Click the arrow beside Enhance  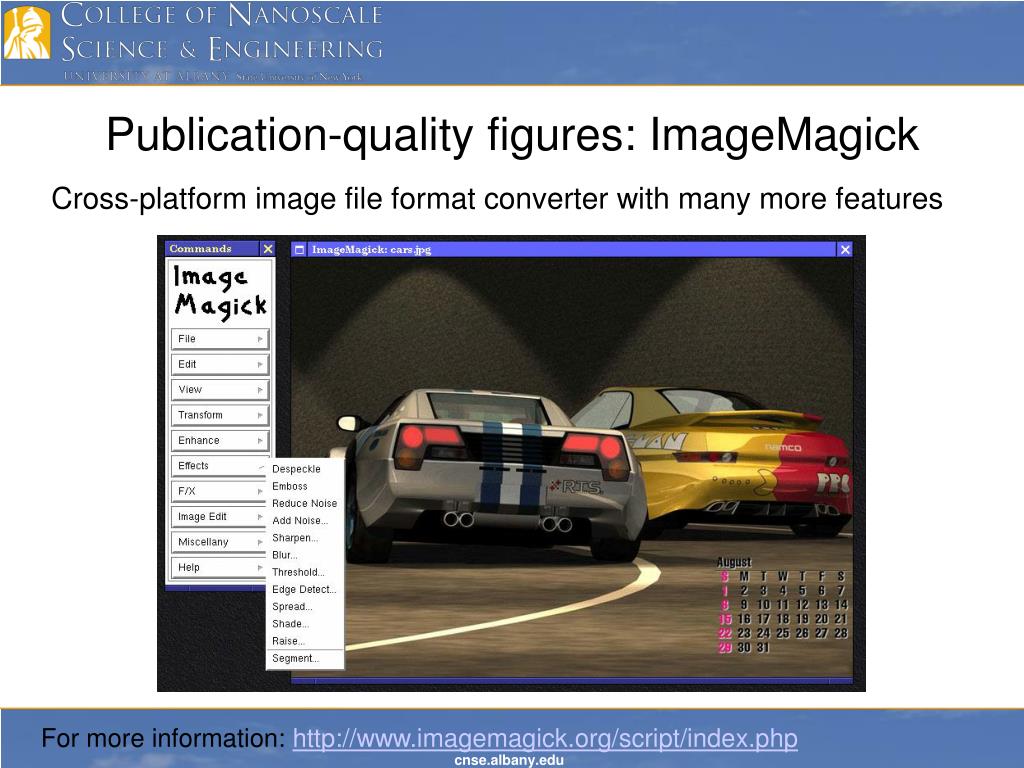(x=260, y=441)
